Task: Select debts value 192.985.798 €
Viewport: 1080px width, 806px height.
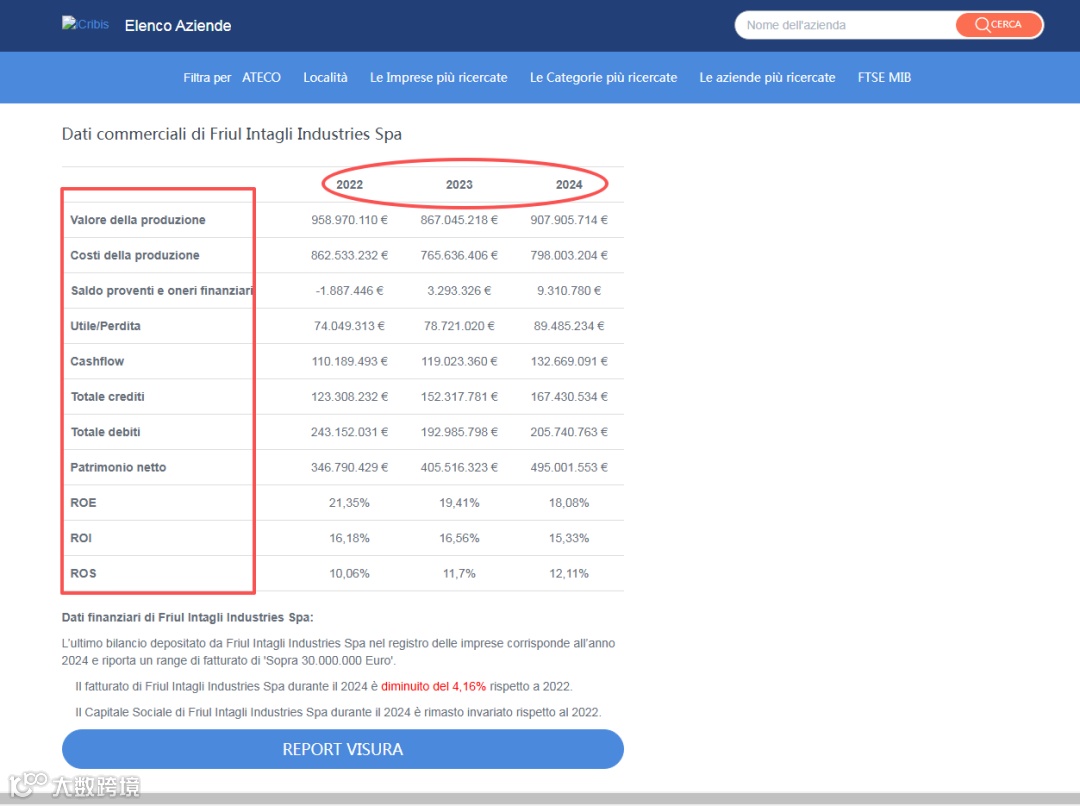Action: point(459,432)
